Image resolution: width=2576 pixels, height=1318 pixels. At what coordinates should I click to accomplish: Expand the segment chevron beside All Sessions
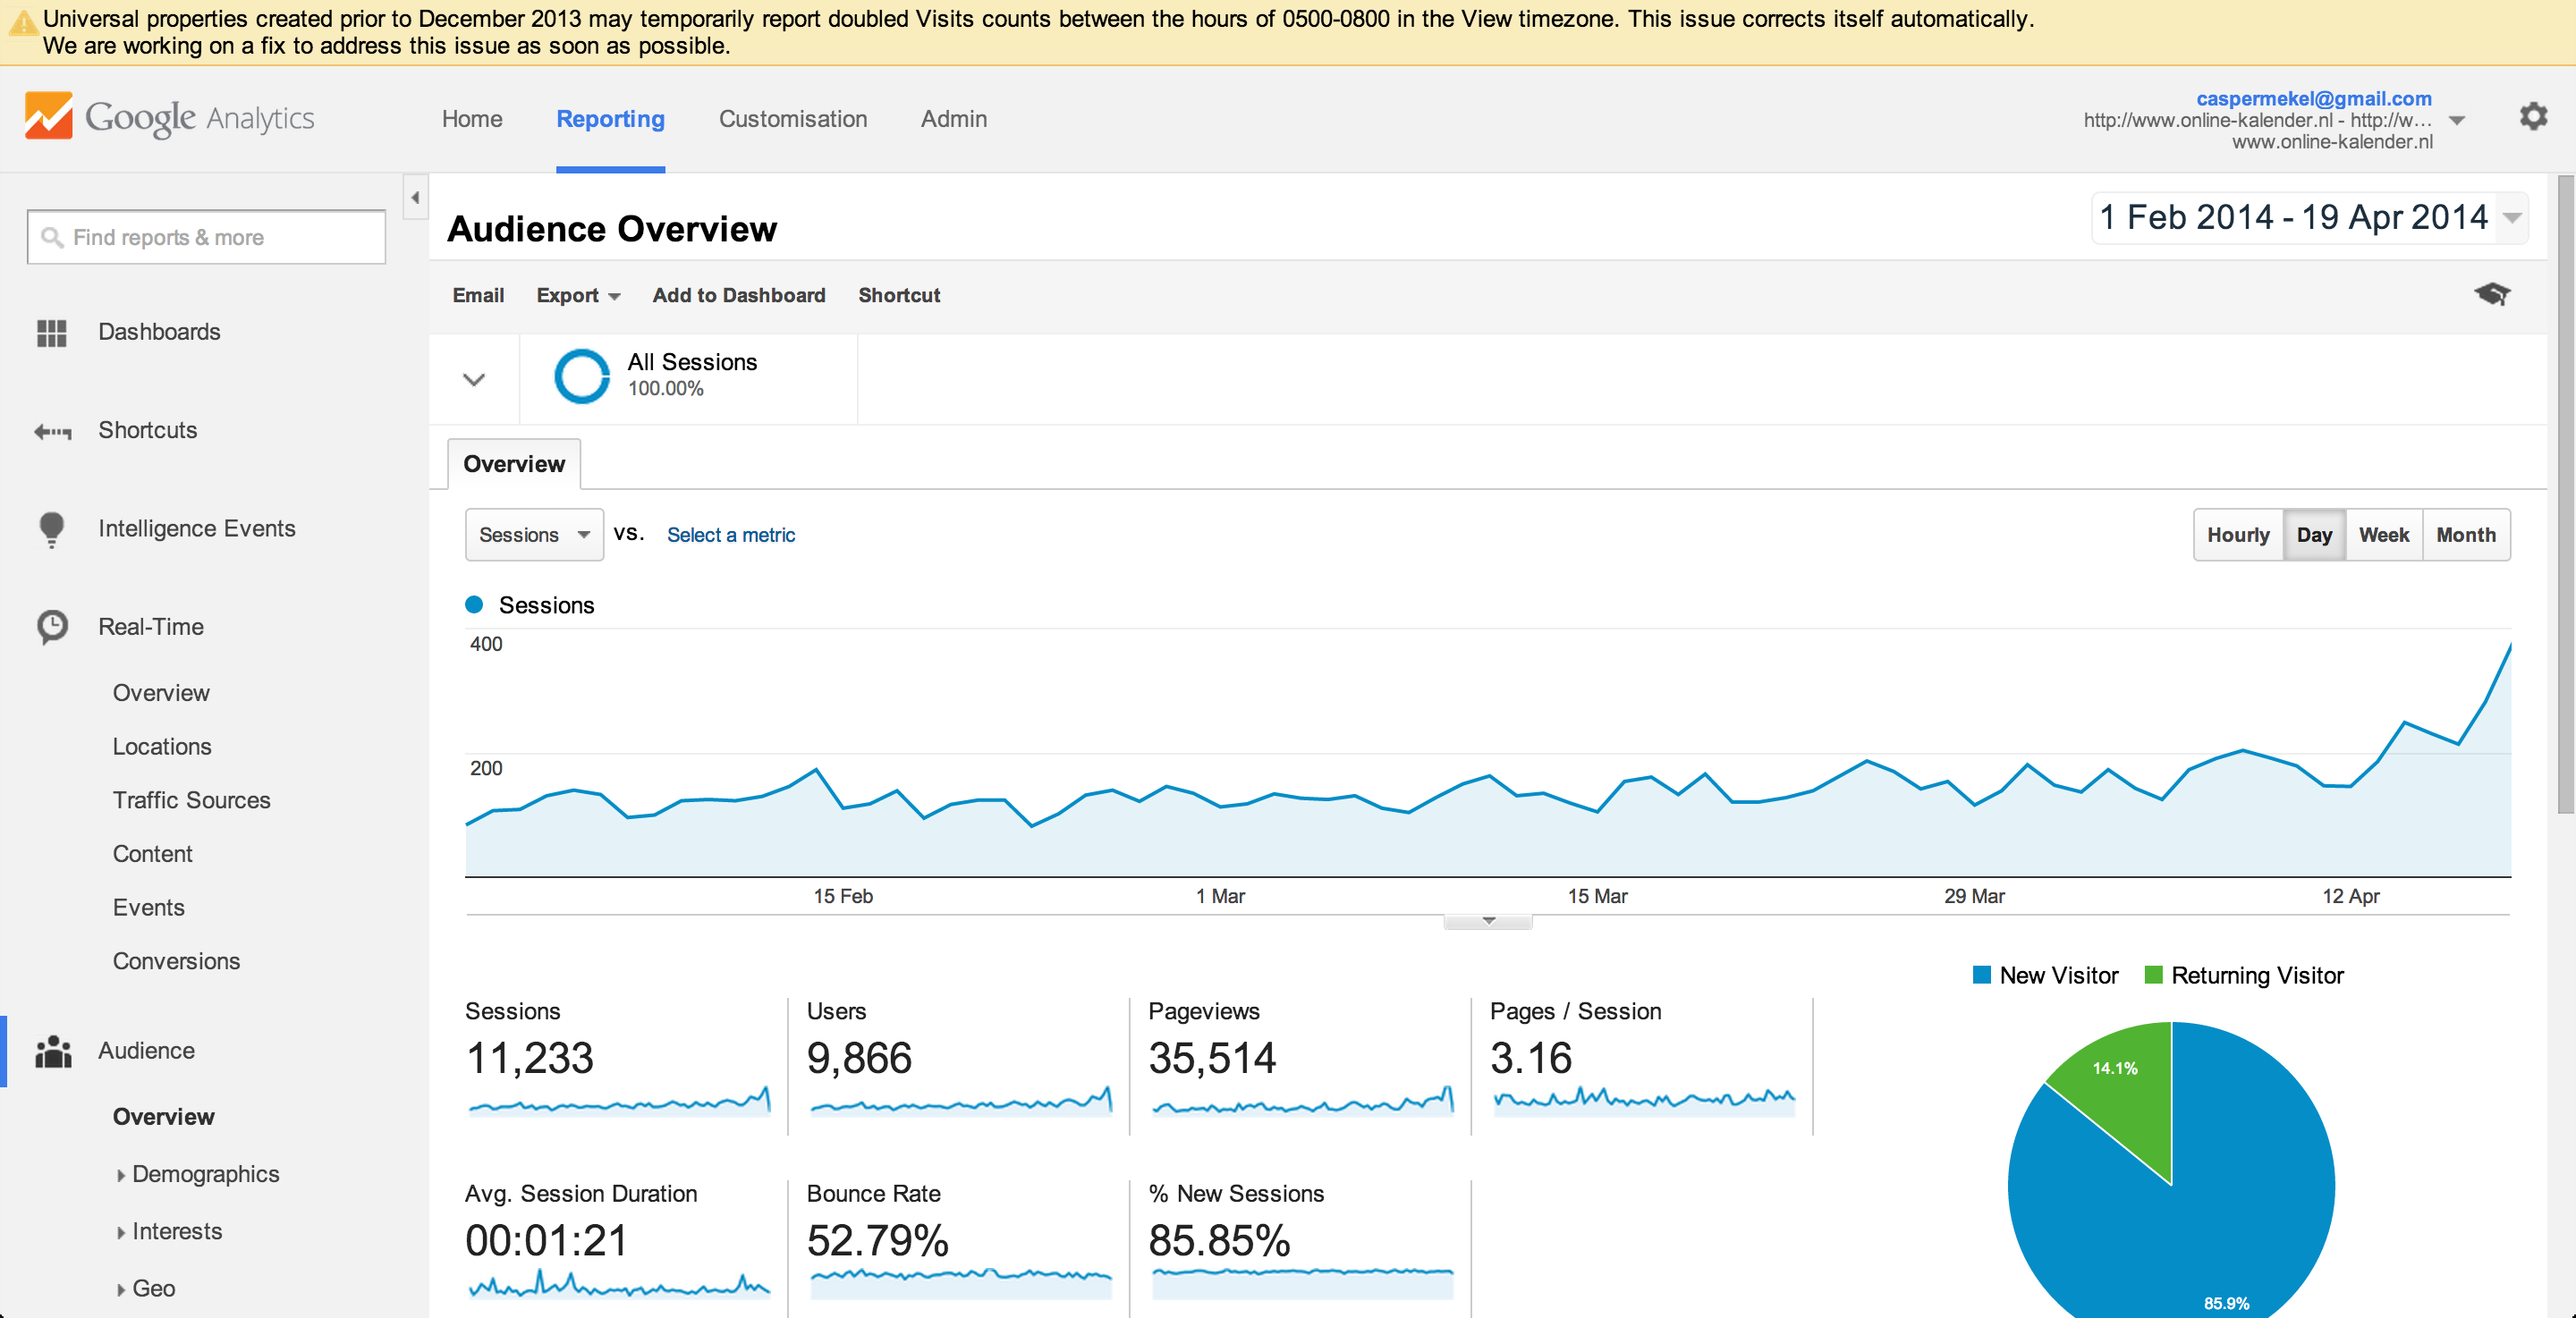click(x=474, y=379)
